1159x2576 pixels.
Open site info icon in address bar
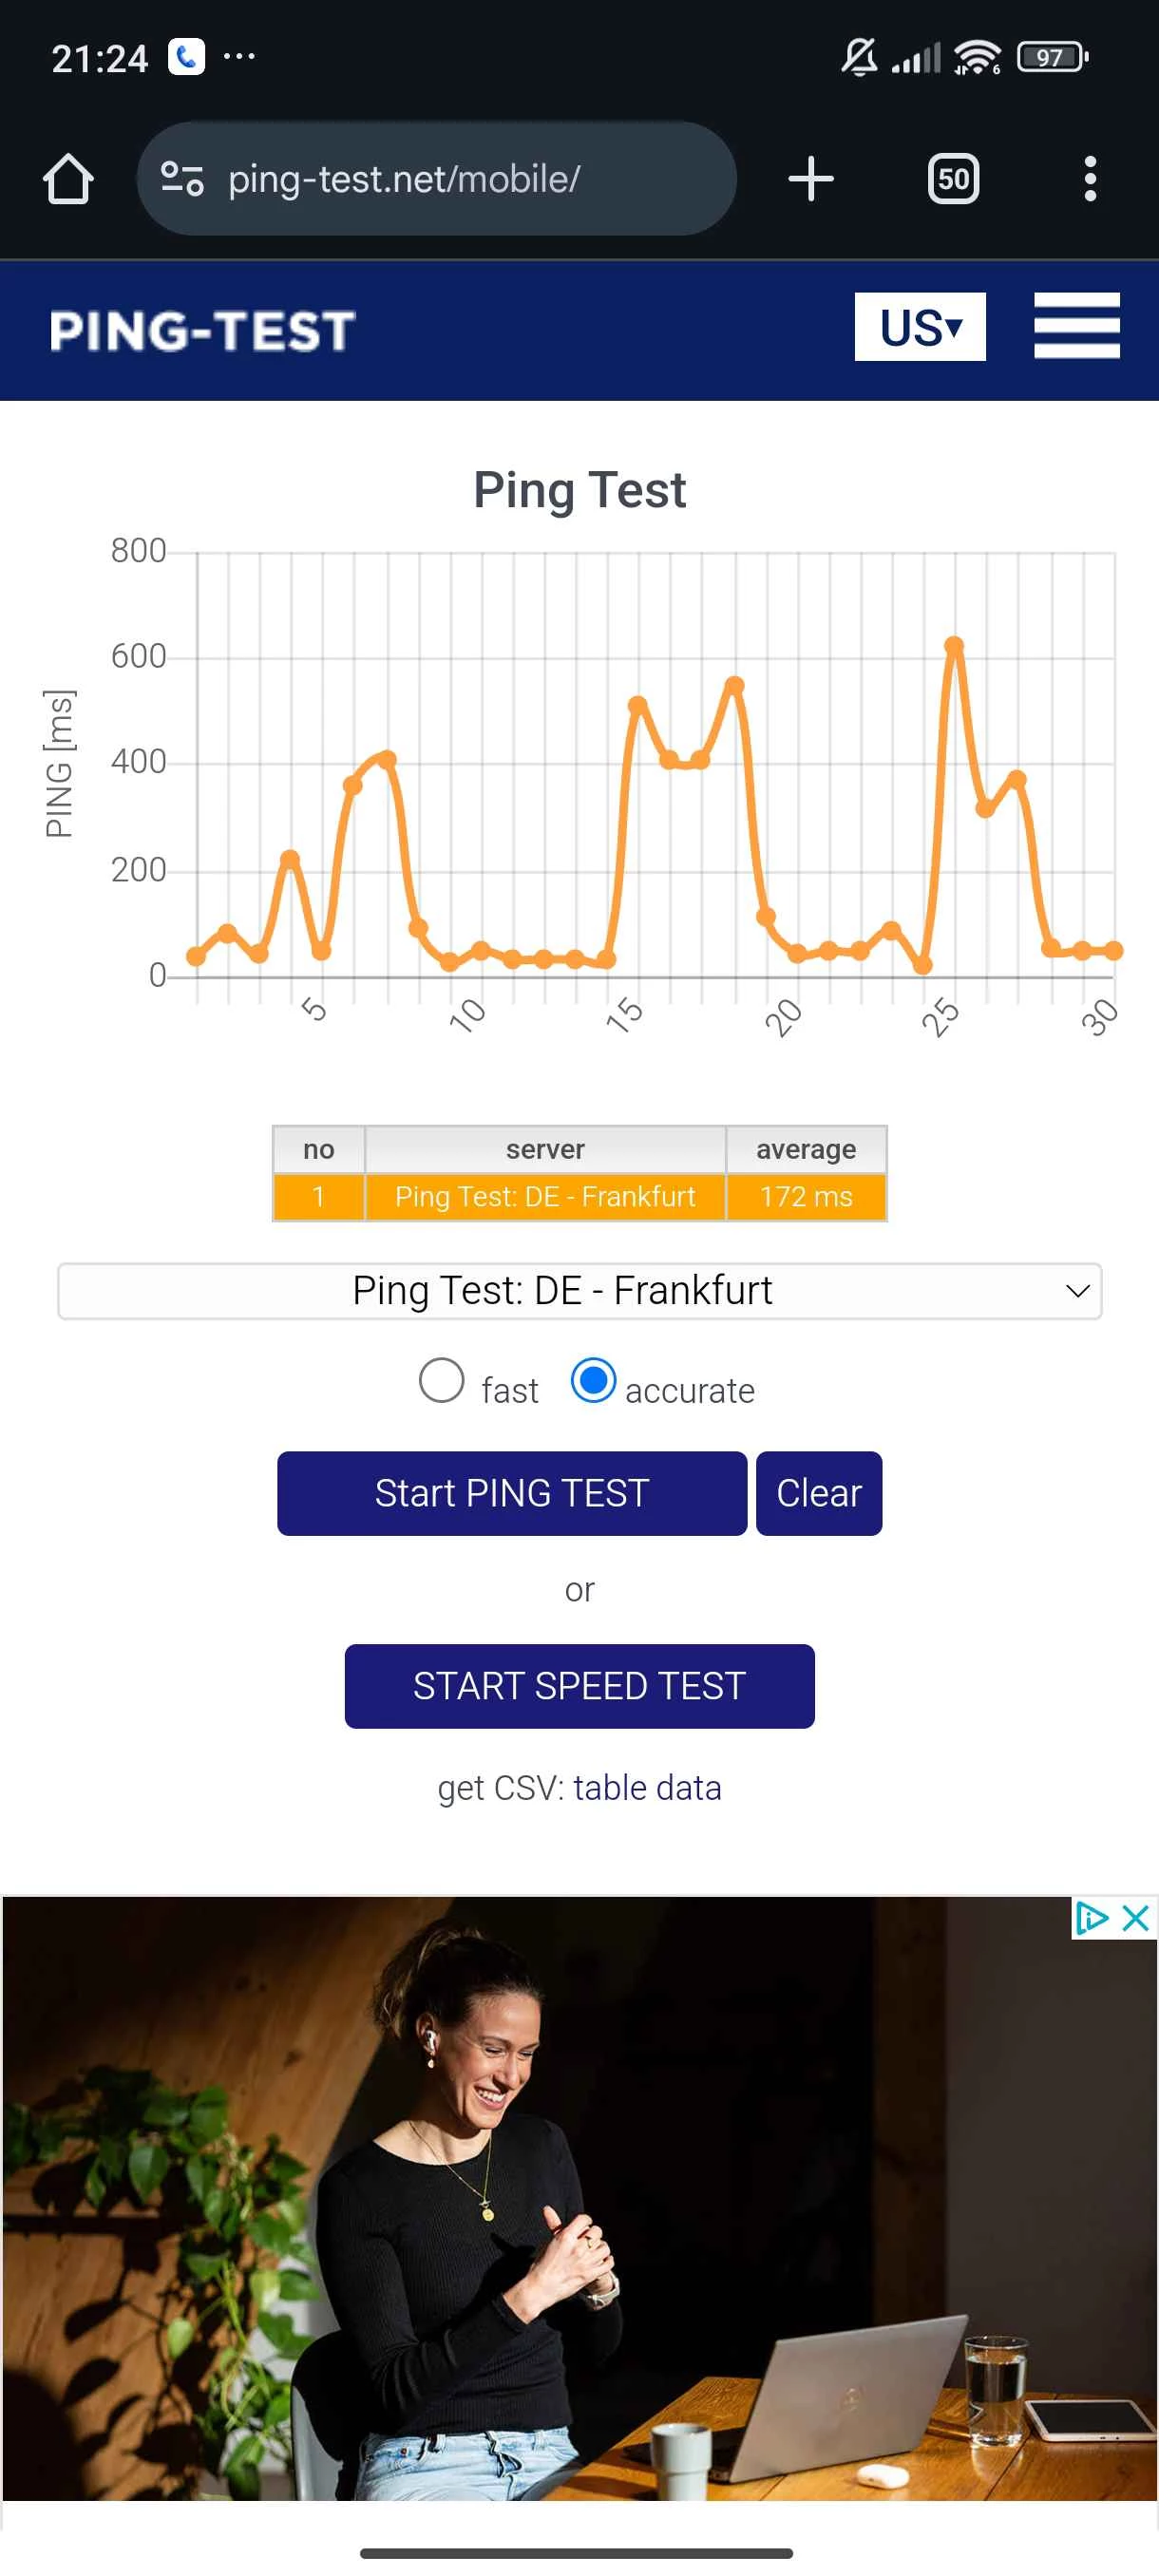(182, 180)
